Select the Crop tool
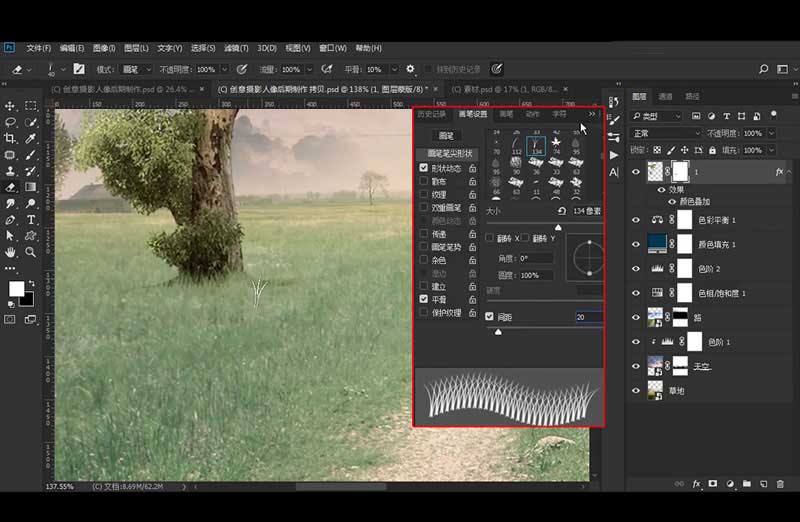Viewport: 800px width, 522px height. click(10, 138)
